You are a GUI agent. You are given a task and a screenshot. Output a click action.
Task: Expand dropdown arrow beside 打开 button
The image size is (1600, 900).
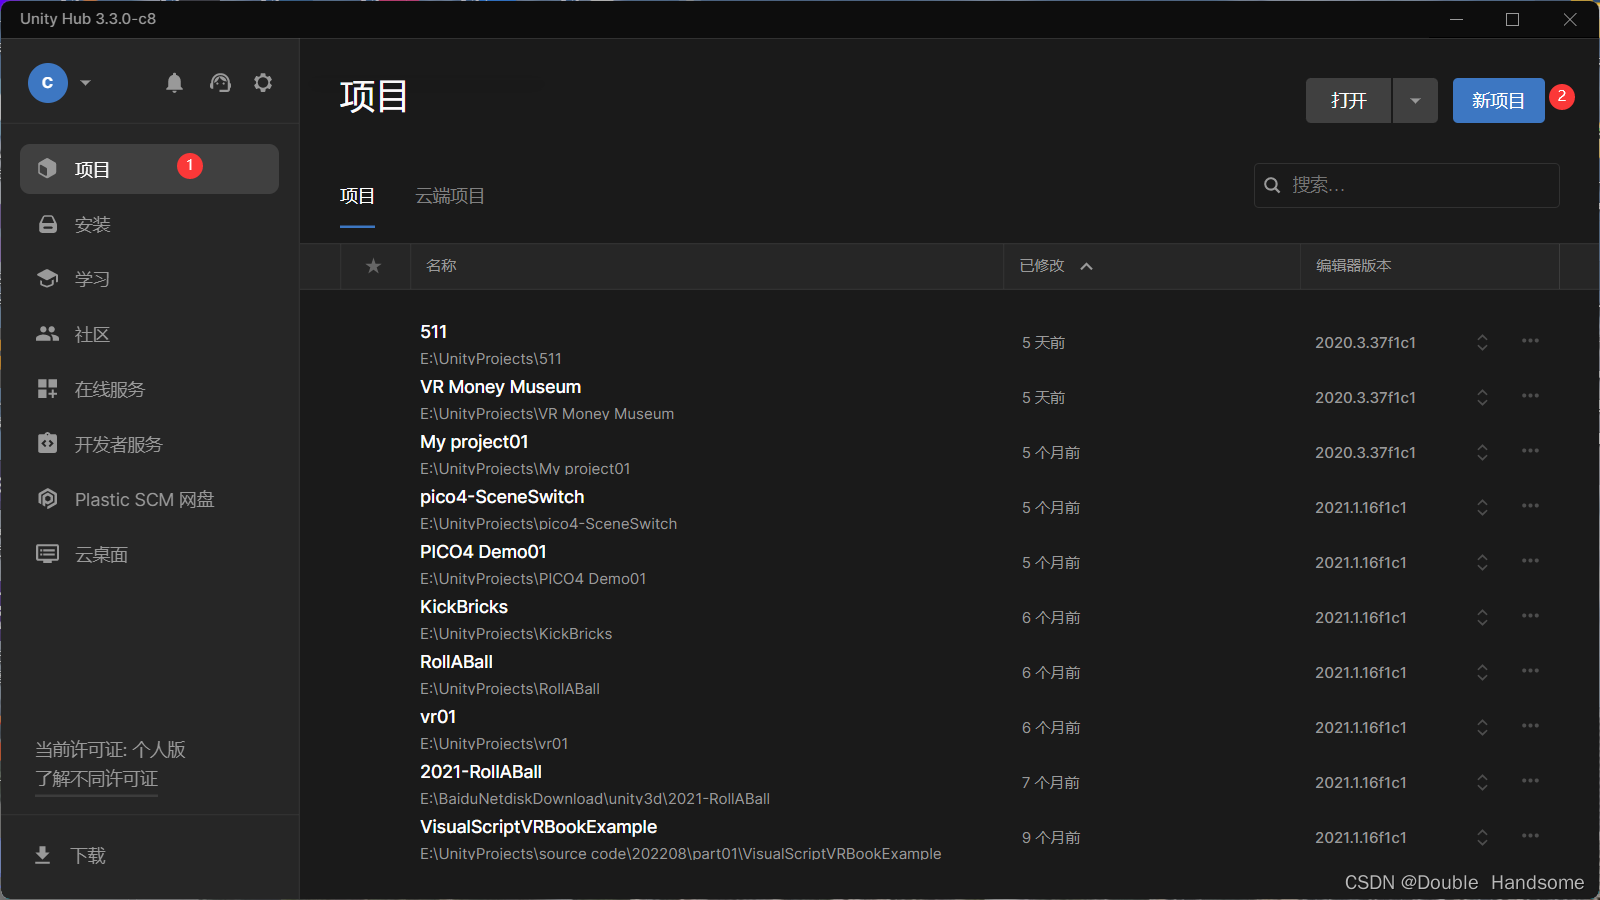point(1415,101)
